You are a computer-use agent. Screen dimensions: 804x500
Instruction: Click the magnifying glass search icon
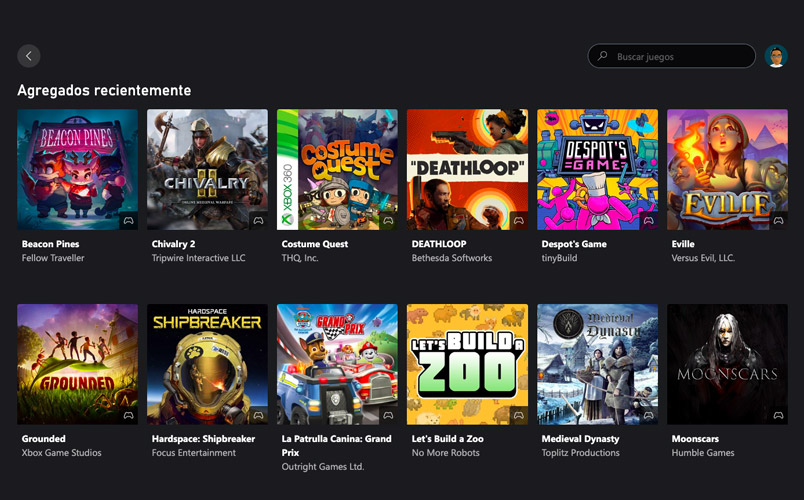(603, 55)
